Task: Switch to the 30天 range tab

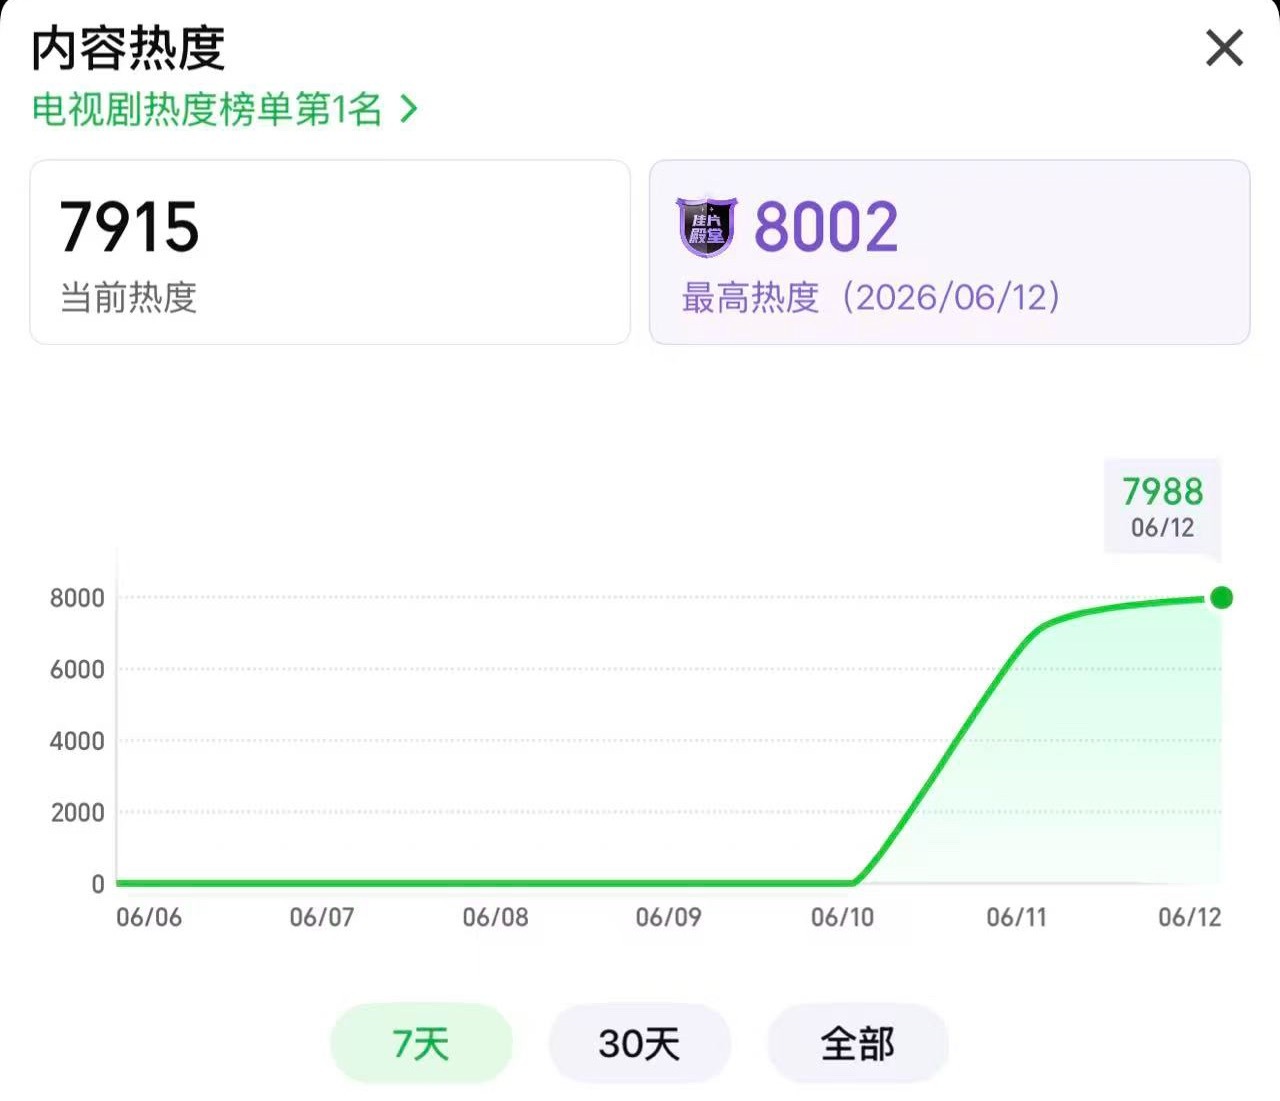Action: tap(639, 1043)
